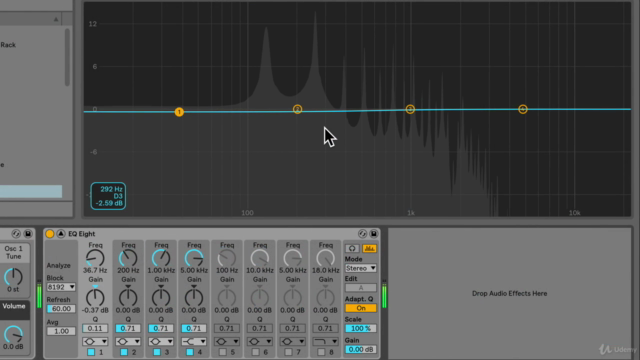Open the band 2 filter type dropdown
Screen dimensions: 640x360
tap(128, 341)
